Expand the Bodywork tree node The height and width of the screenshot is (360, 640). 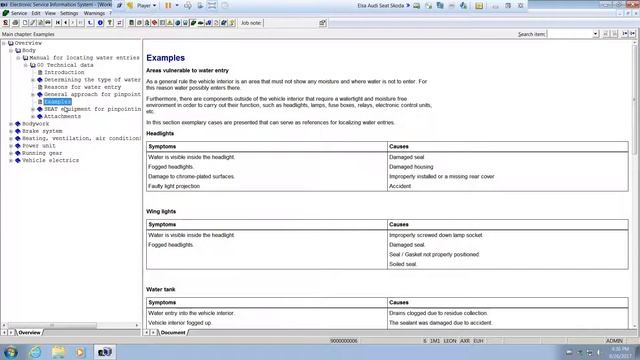tap(11, 124)
